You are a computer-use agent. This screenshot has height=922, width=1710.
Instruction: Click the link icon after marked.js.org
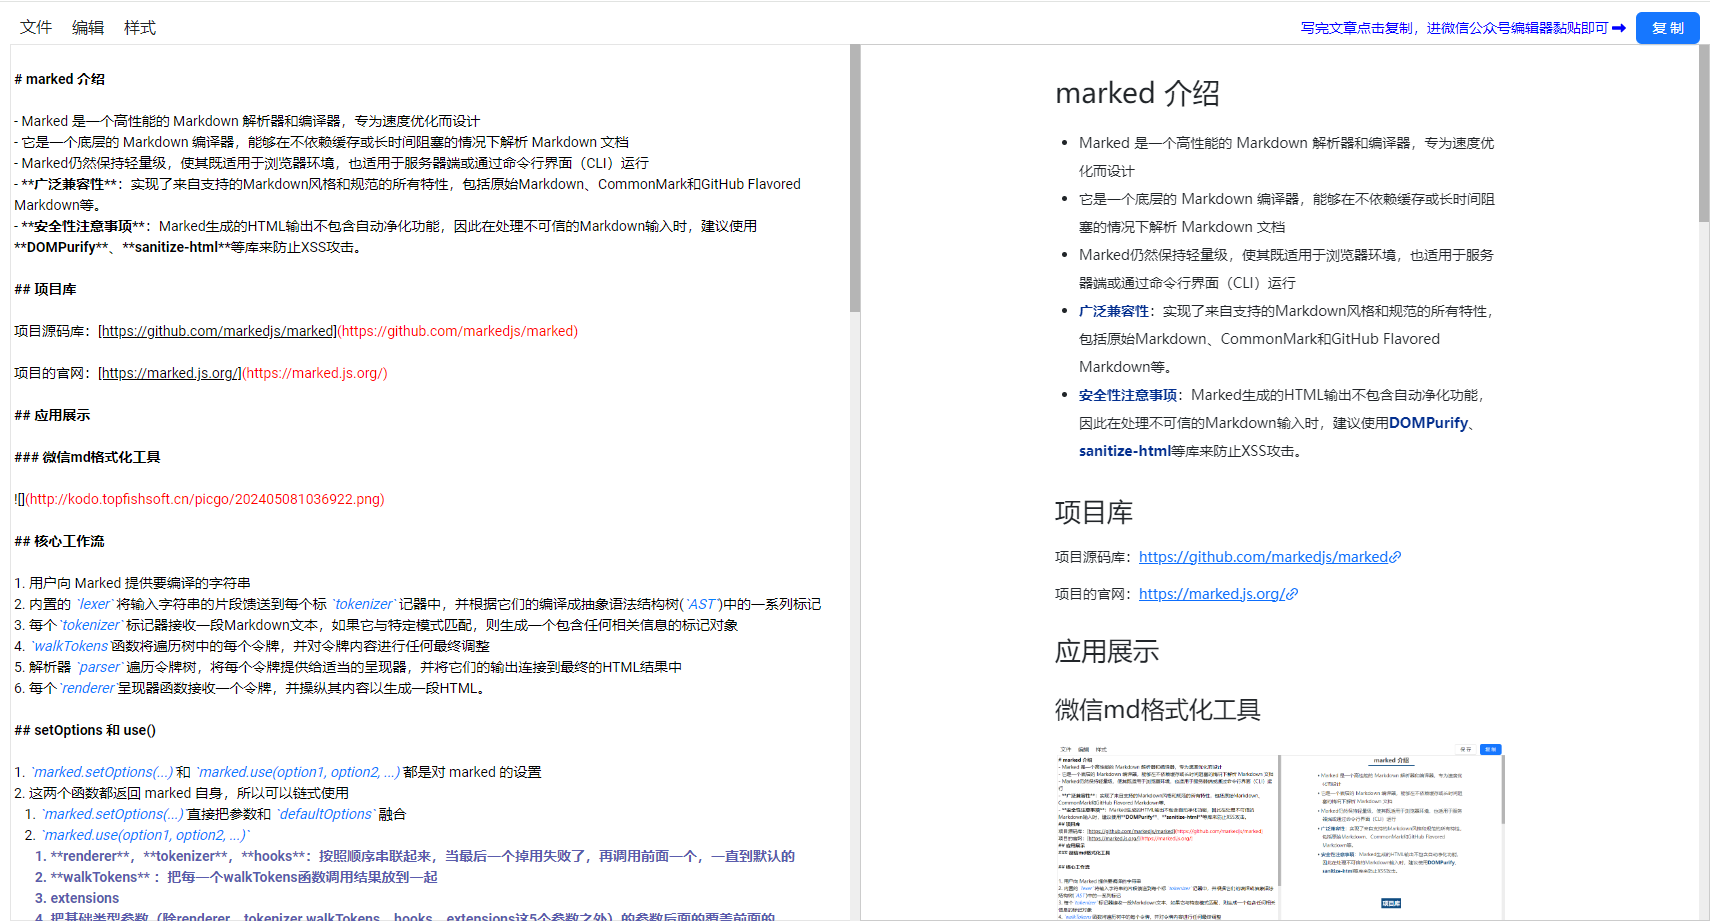[1291, 593]
